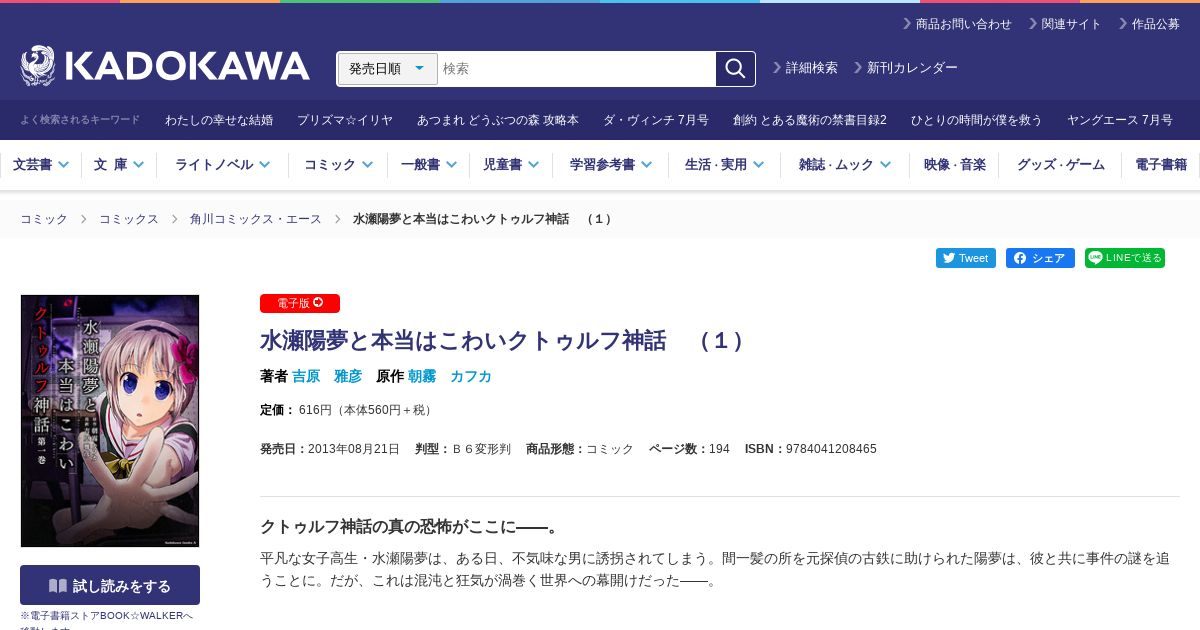Click the 発売日 2013年08月21日 text
The width and height of the screenshot is (1200, 630).
[330, 449]
